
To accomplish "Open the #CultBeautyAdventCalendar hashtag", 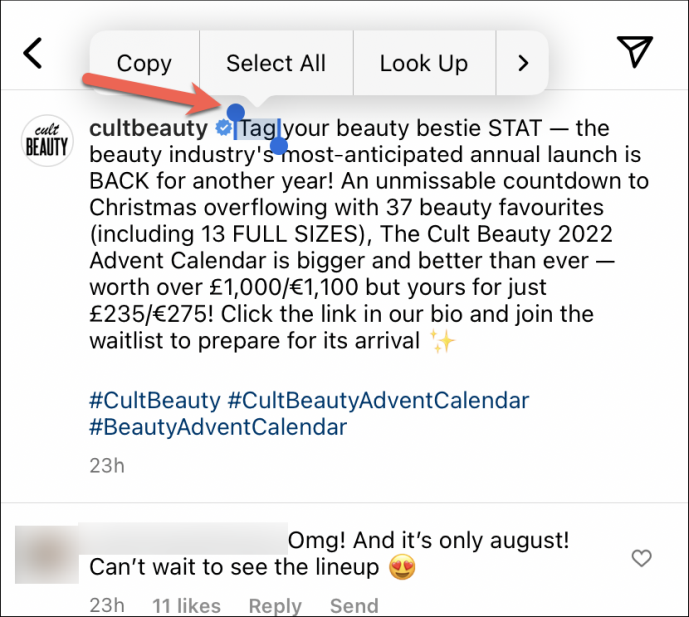I will coord(378,400).
